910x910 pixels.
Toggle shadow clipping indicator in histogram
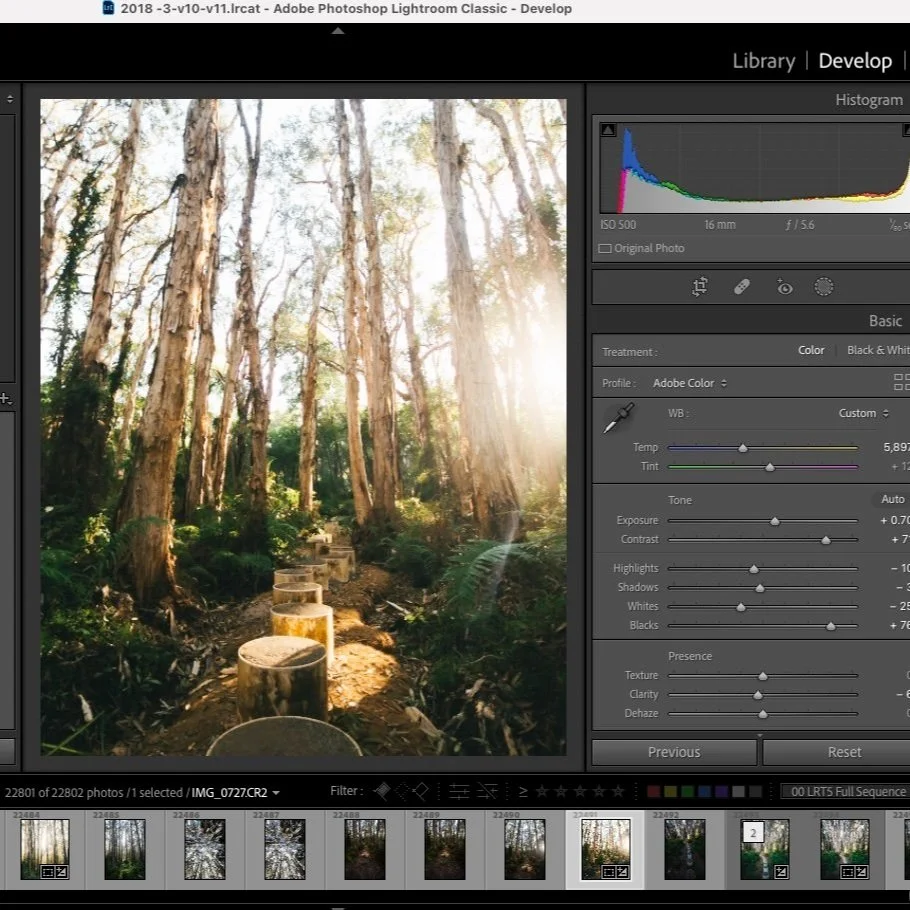pos(608,130)
